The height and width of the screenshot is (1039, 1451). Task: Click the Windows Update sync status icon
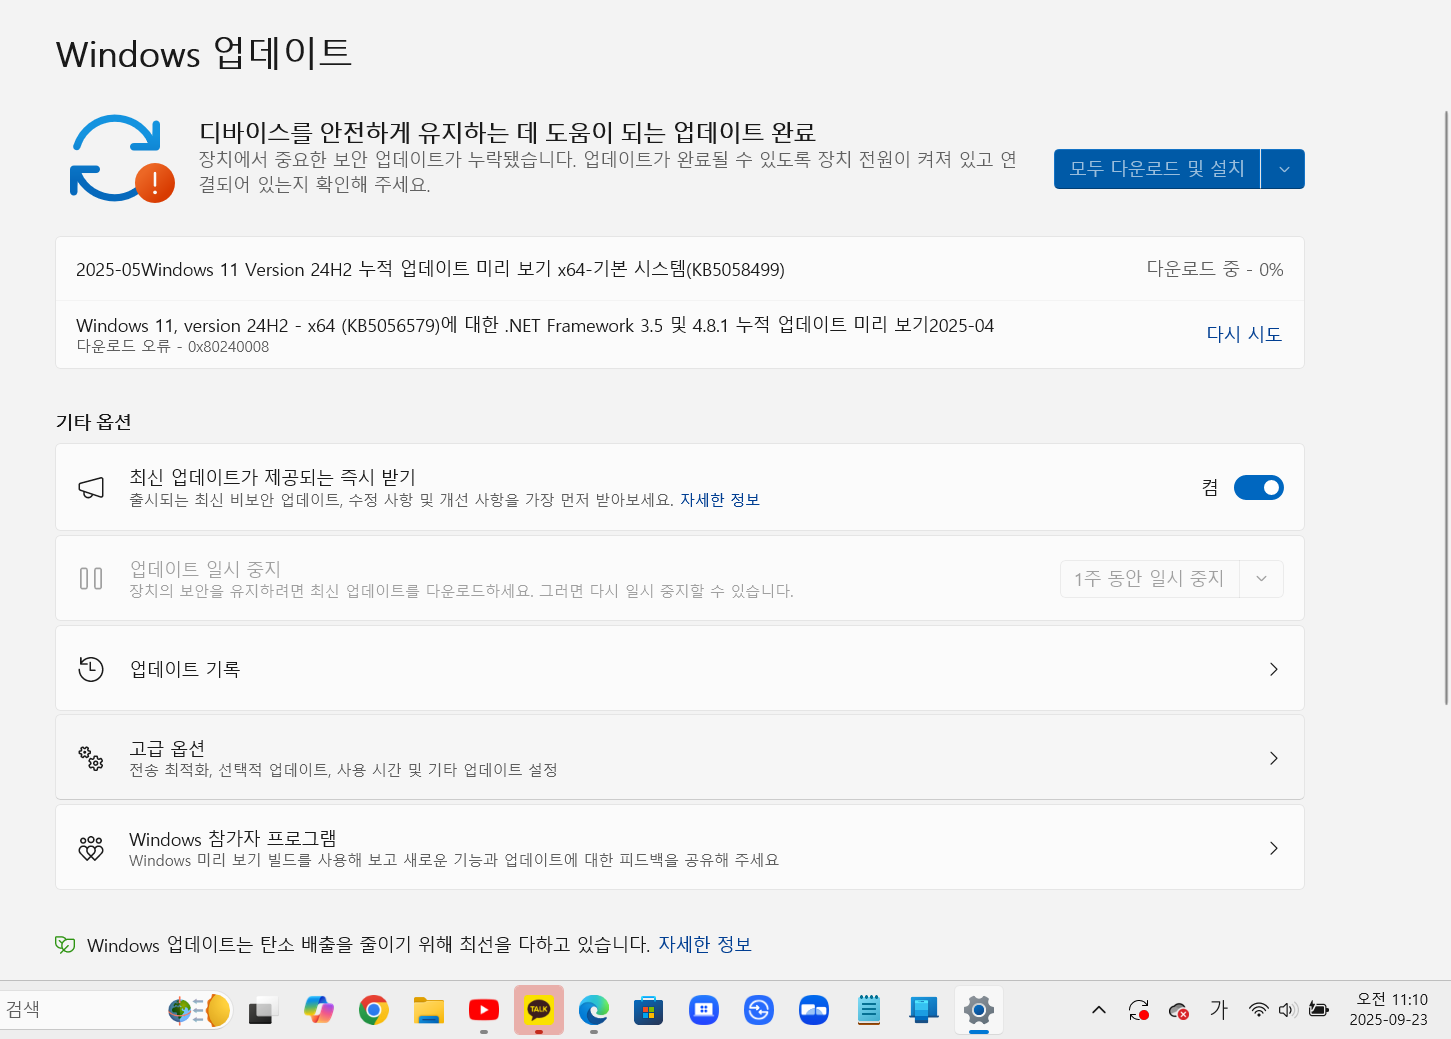point(122,159)
